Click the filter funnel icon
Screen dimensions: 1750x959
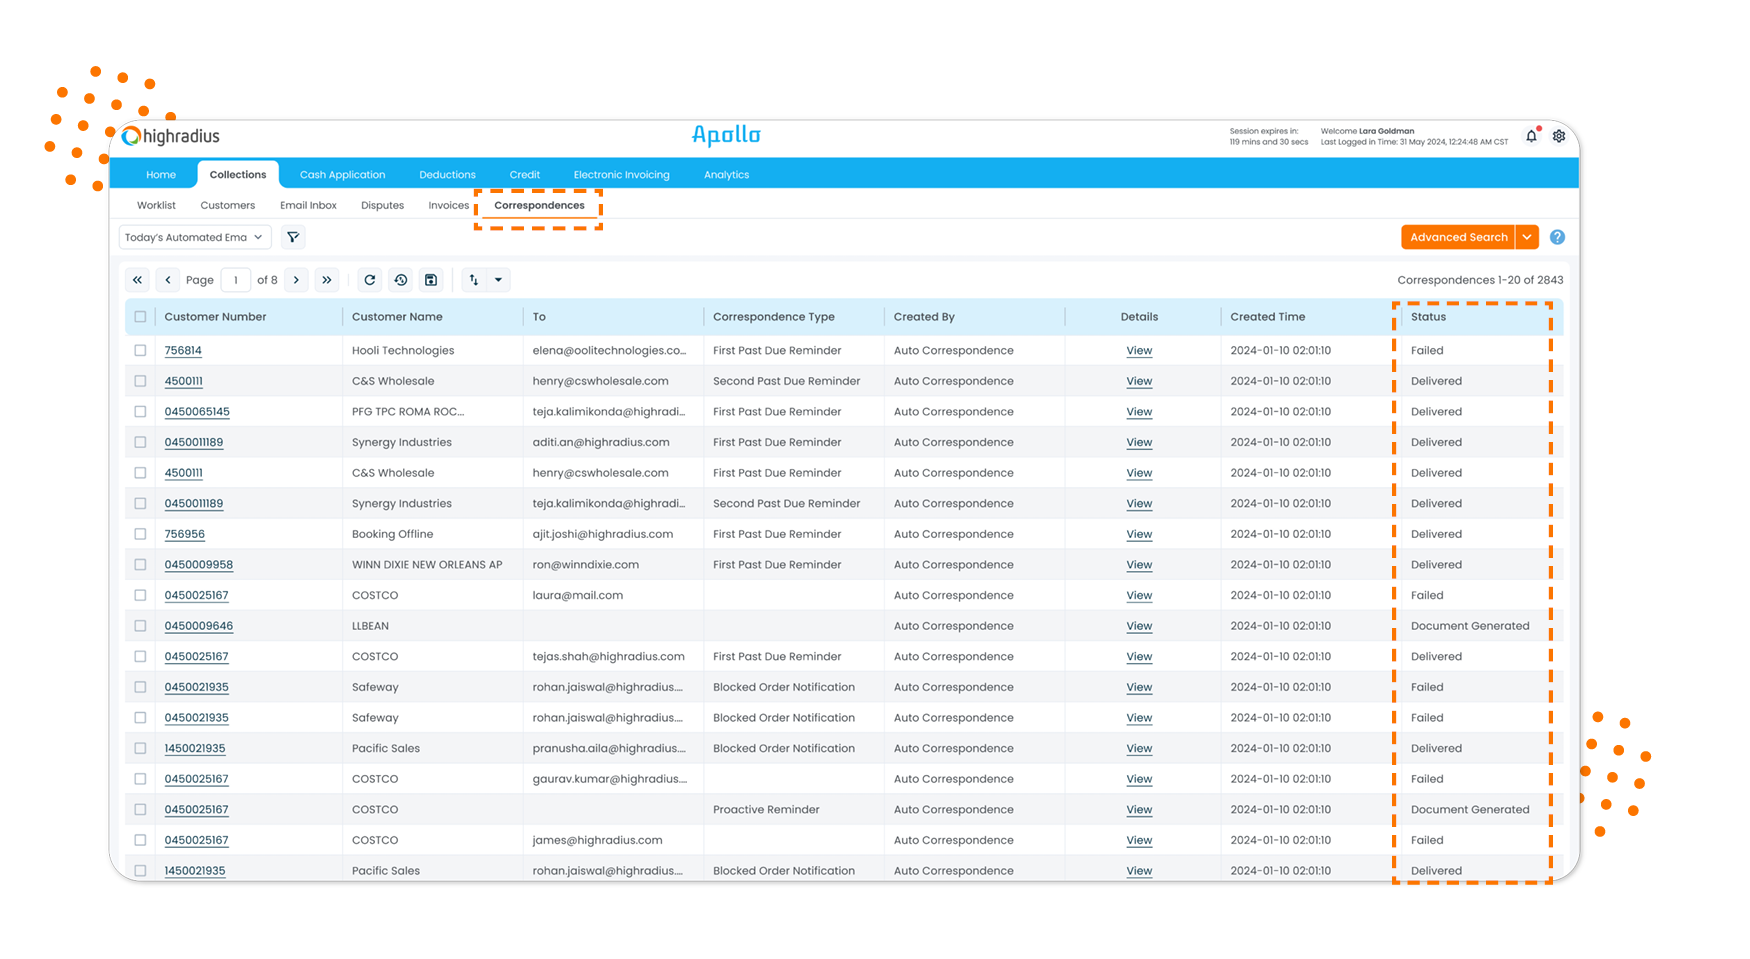293,237
